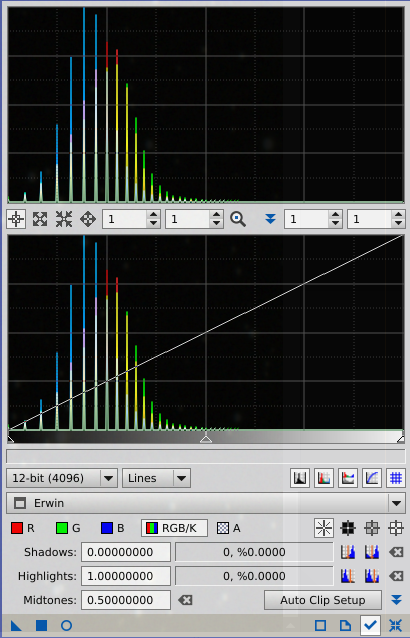Toggle the Track View checkmark
The image size is (410, 638).
370,625
